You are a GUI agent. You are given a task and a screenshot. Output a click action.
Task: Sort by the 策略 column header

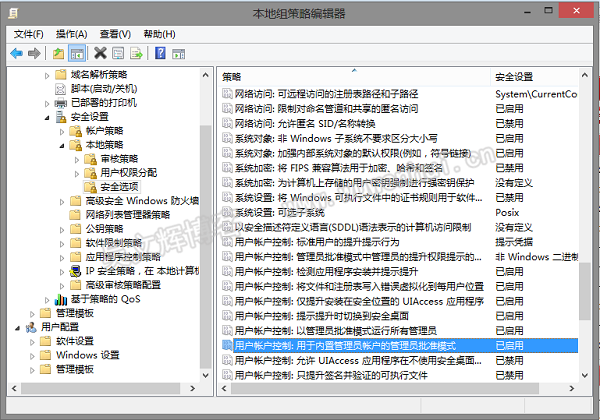(350, 76)
